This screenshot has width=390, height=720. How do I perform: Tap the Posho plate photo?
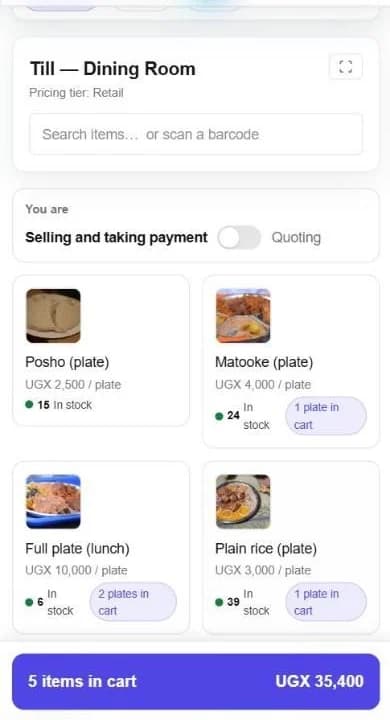click(x=53, y=316)
